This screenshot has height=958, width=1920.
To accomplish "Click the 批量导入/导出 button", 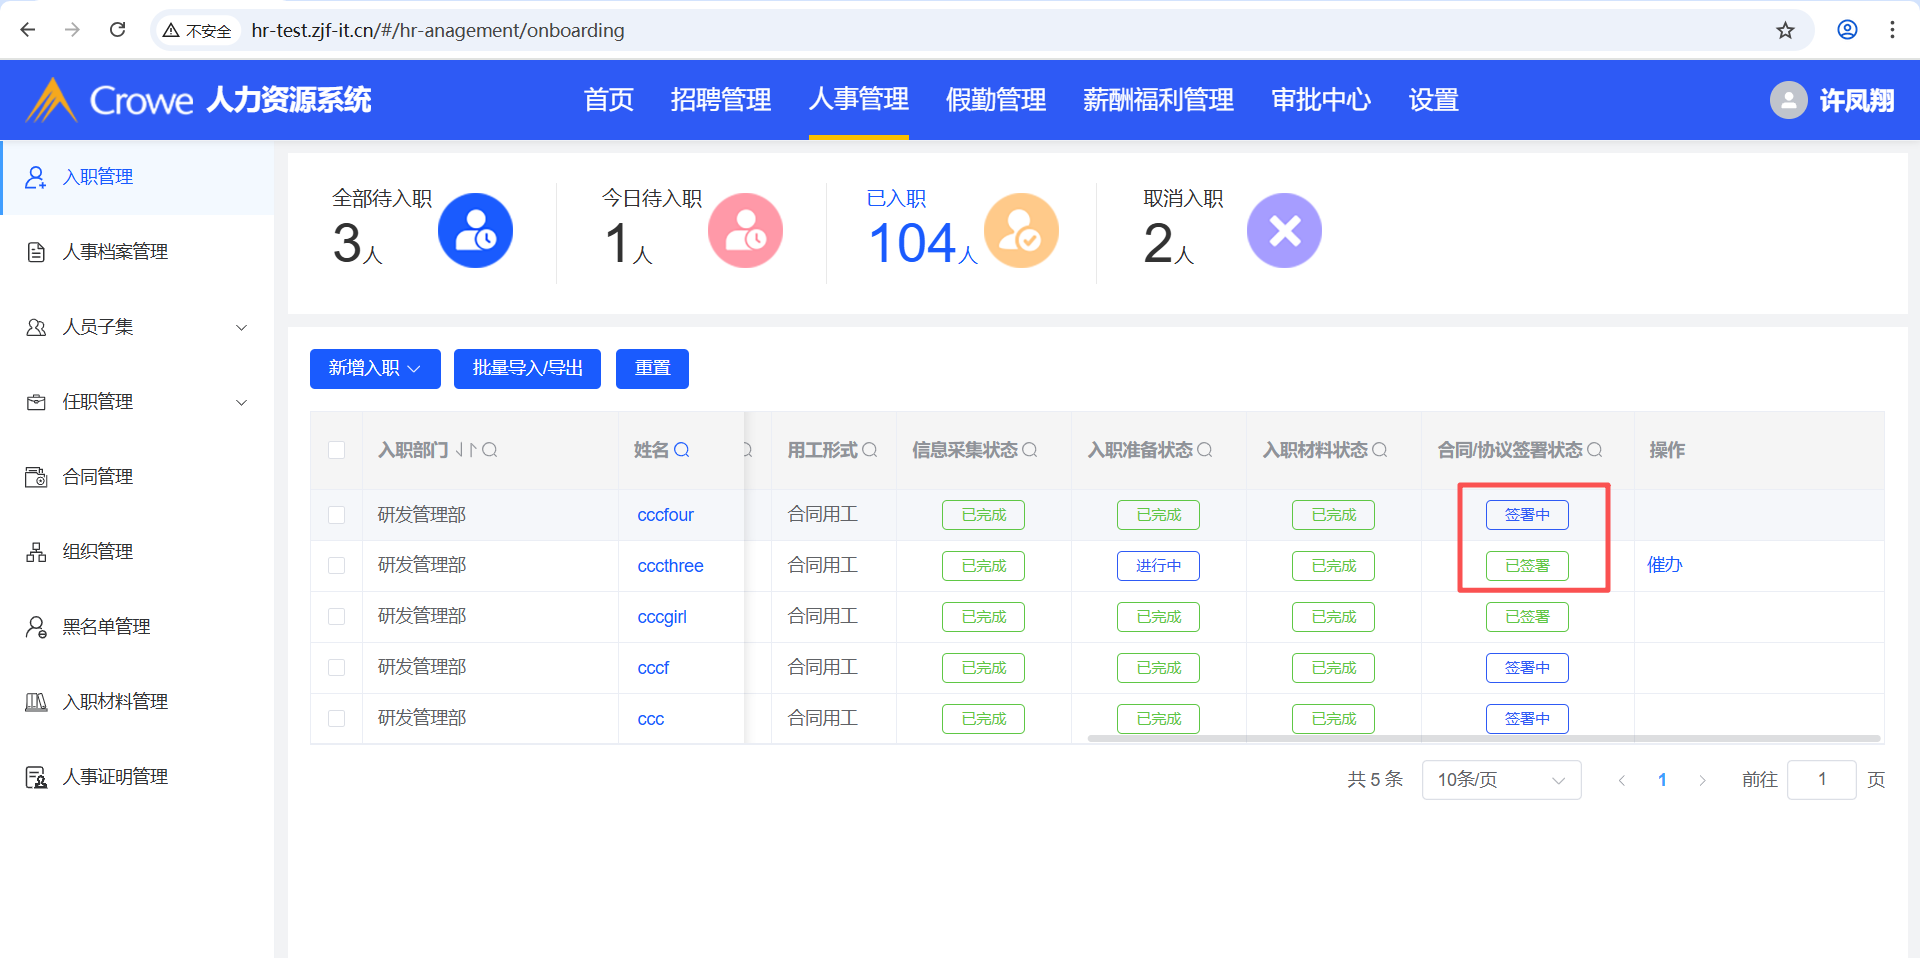I will 527,368.
